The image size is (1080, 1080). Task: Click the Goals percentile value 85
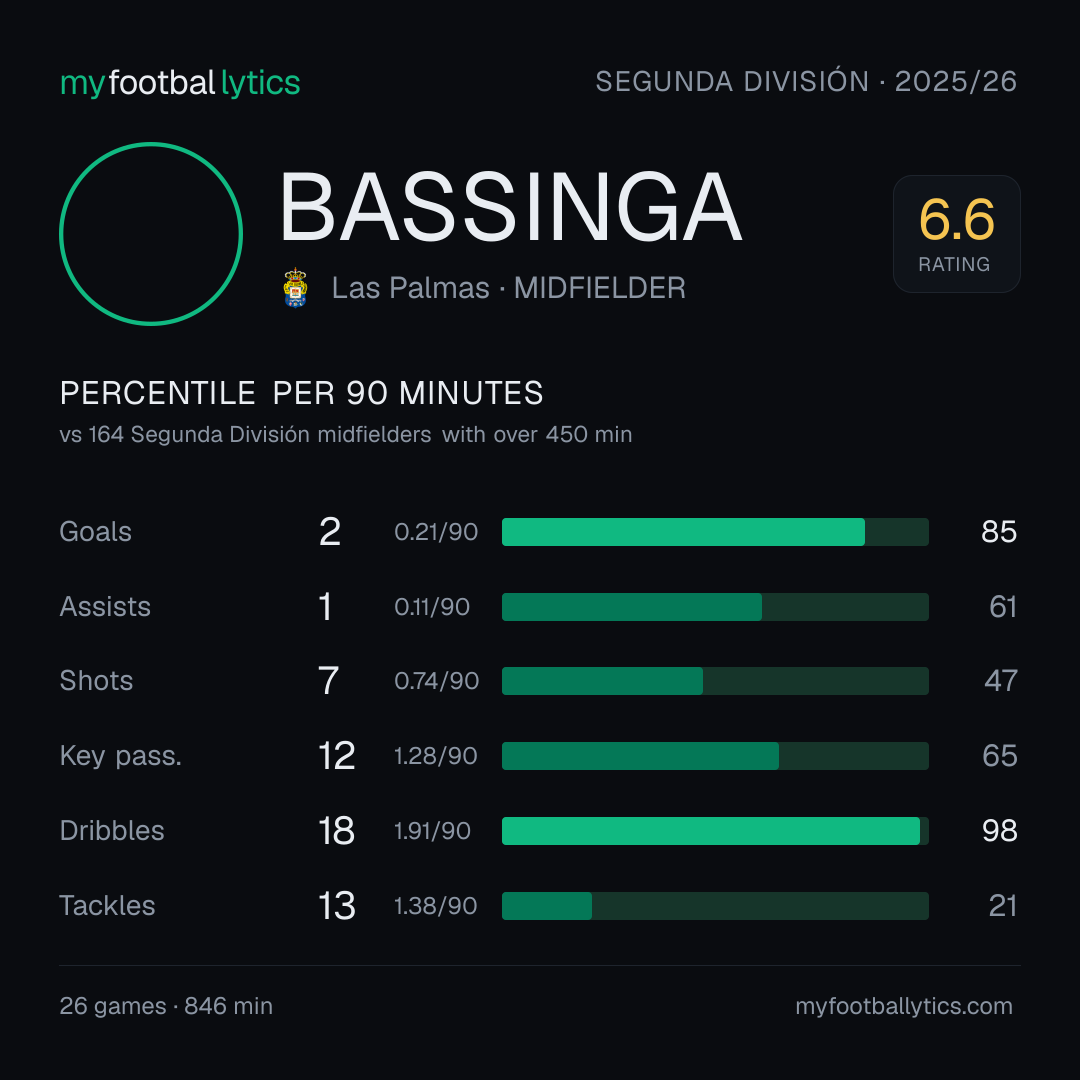[999, 532]
